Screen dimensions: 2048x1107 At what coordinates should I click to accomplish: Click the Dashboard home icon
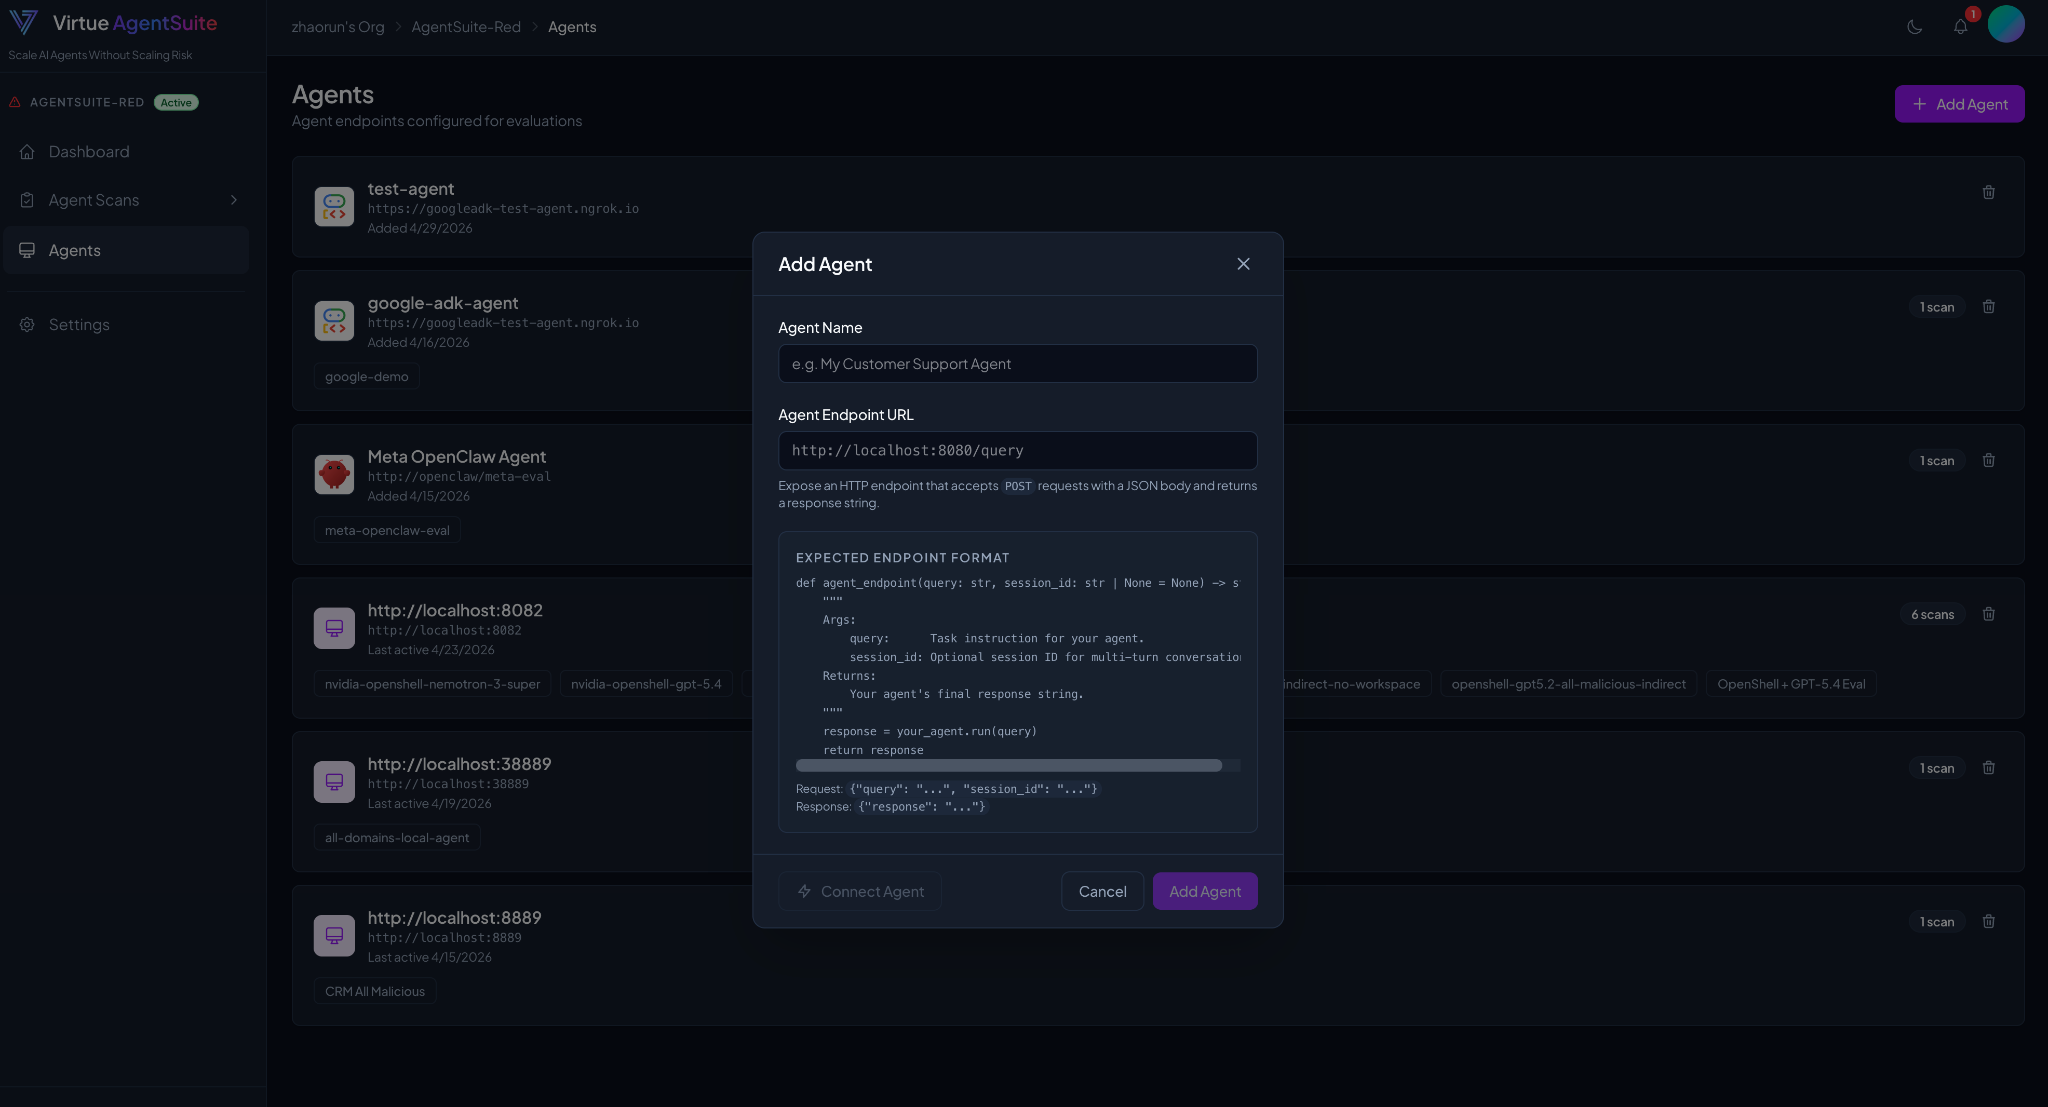pyautogui.click(x=27, y=152)
